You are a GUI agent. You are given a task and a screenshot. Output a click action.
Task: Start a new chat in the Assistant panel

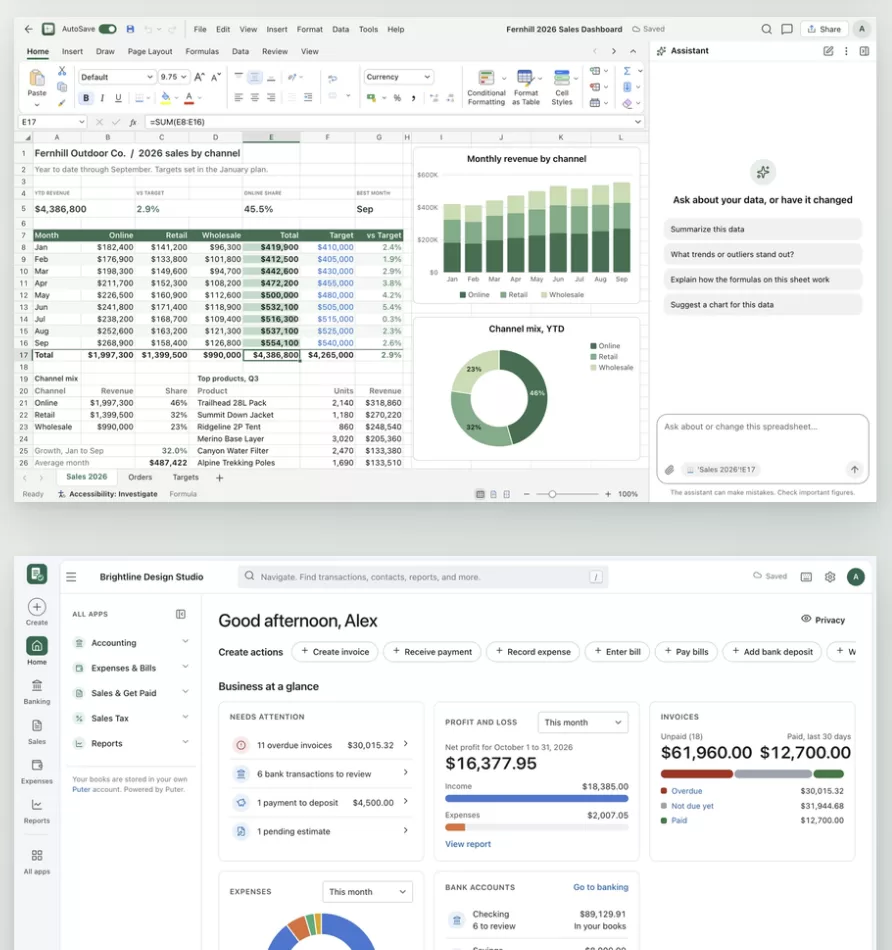828,51
